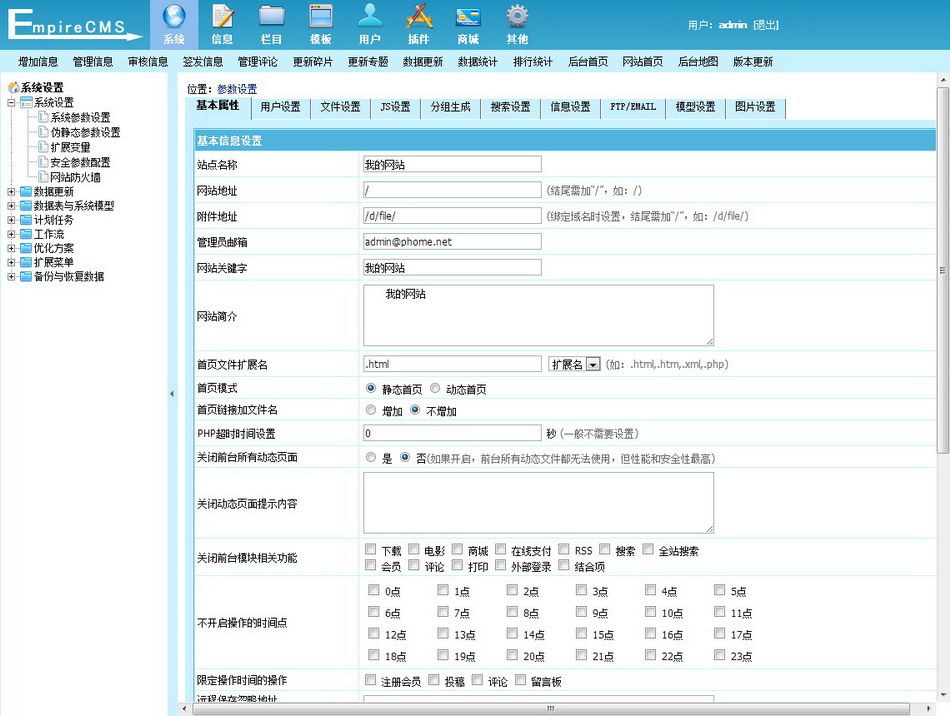Open the 信息 notepad icon
950x716 pixels.
222,16
